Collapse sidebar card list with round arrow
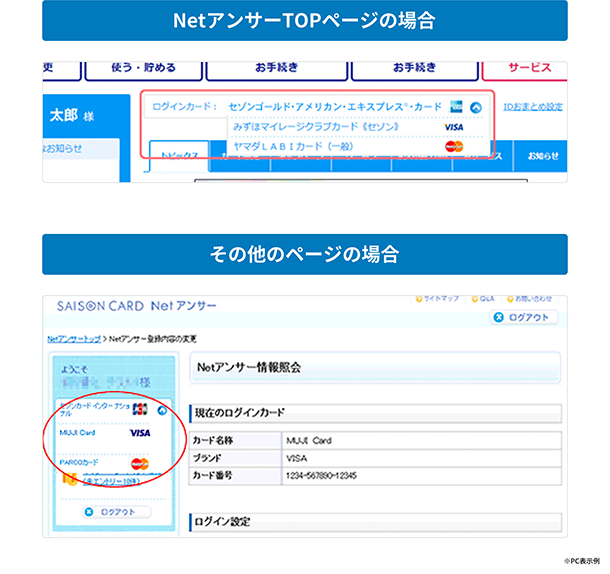The width and height of the screenshot is (610, 574). (x=162, y=410)
